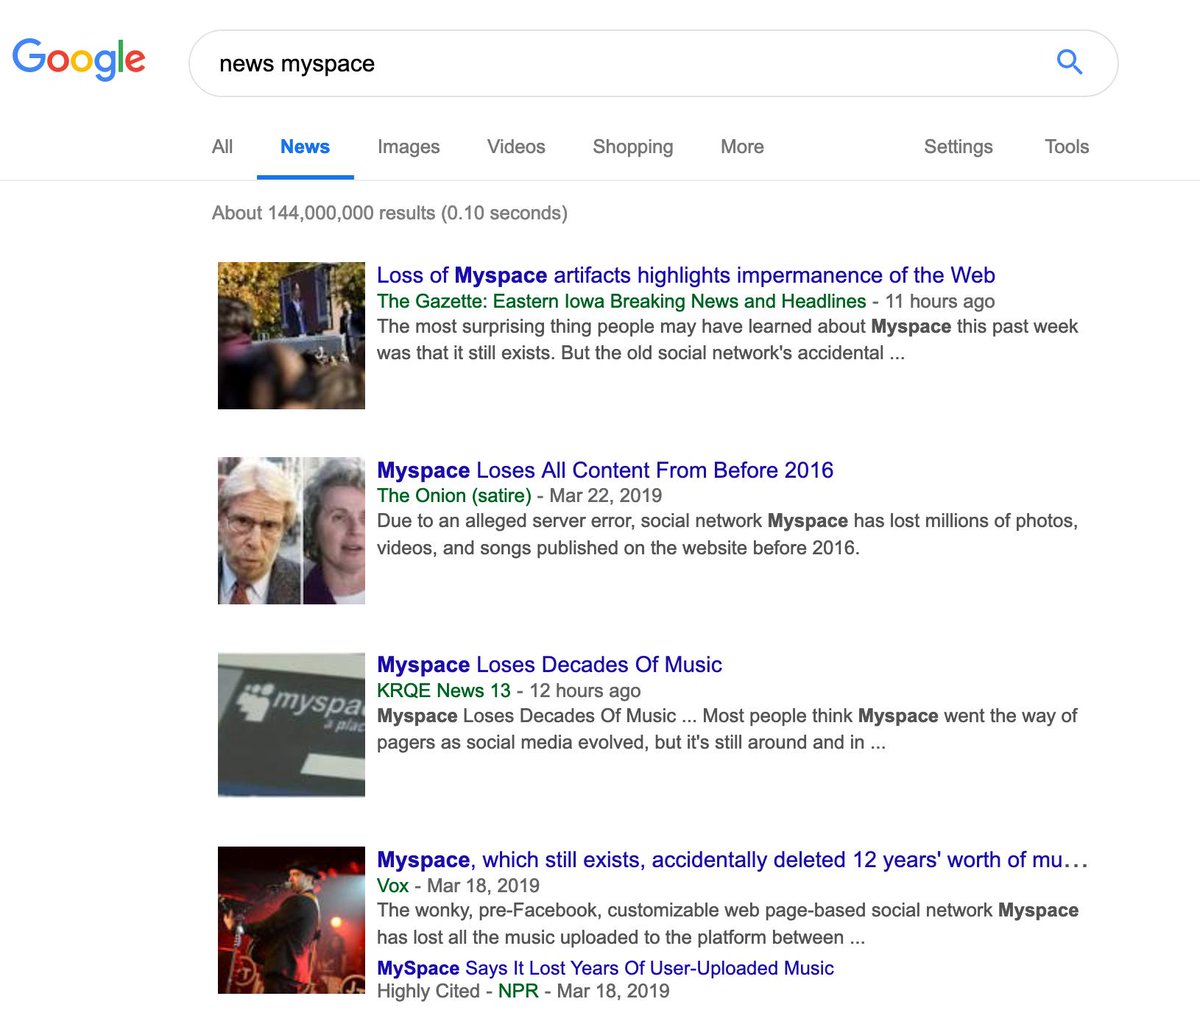The height and width of the screenshot is (1010, 1200).
Task: Open the Images tab
Action: pos(408,147)
